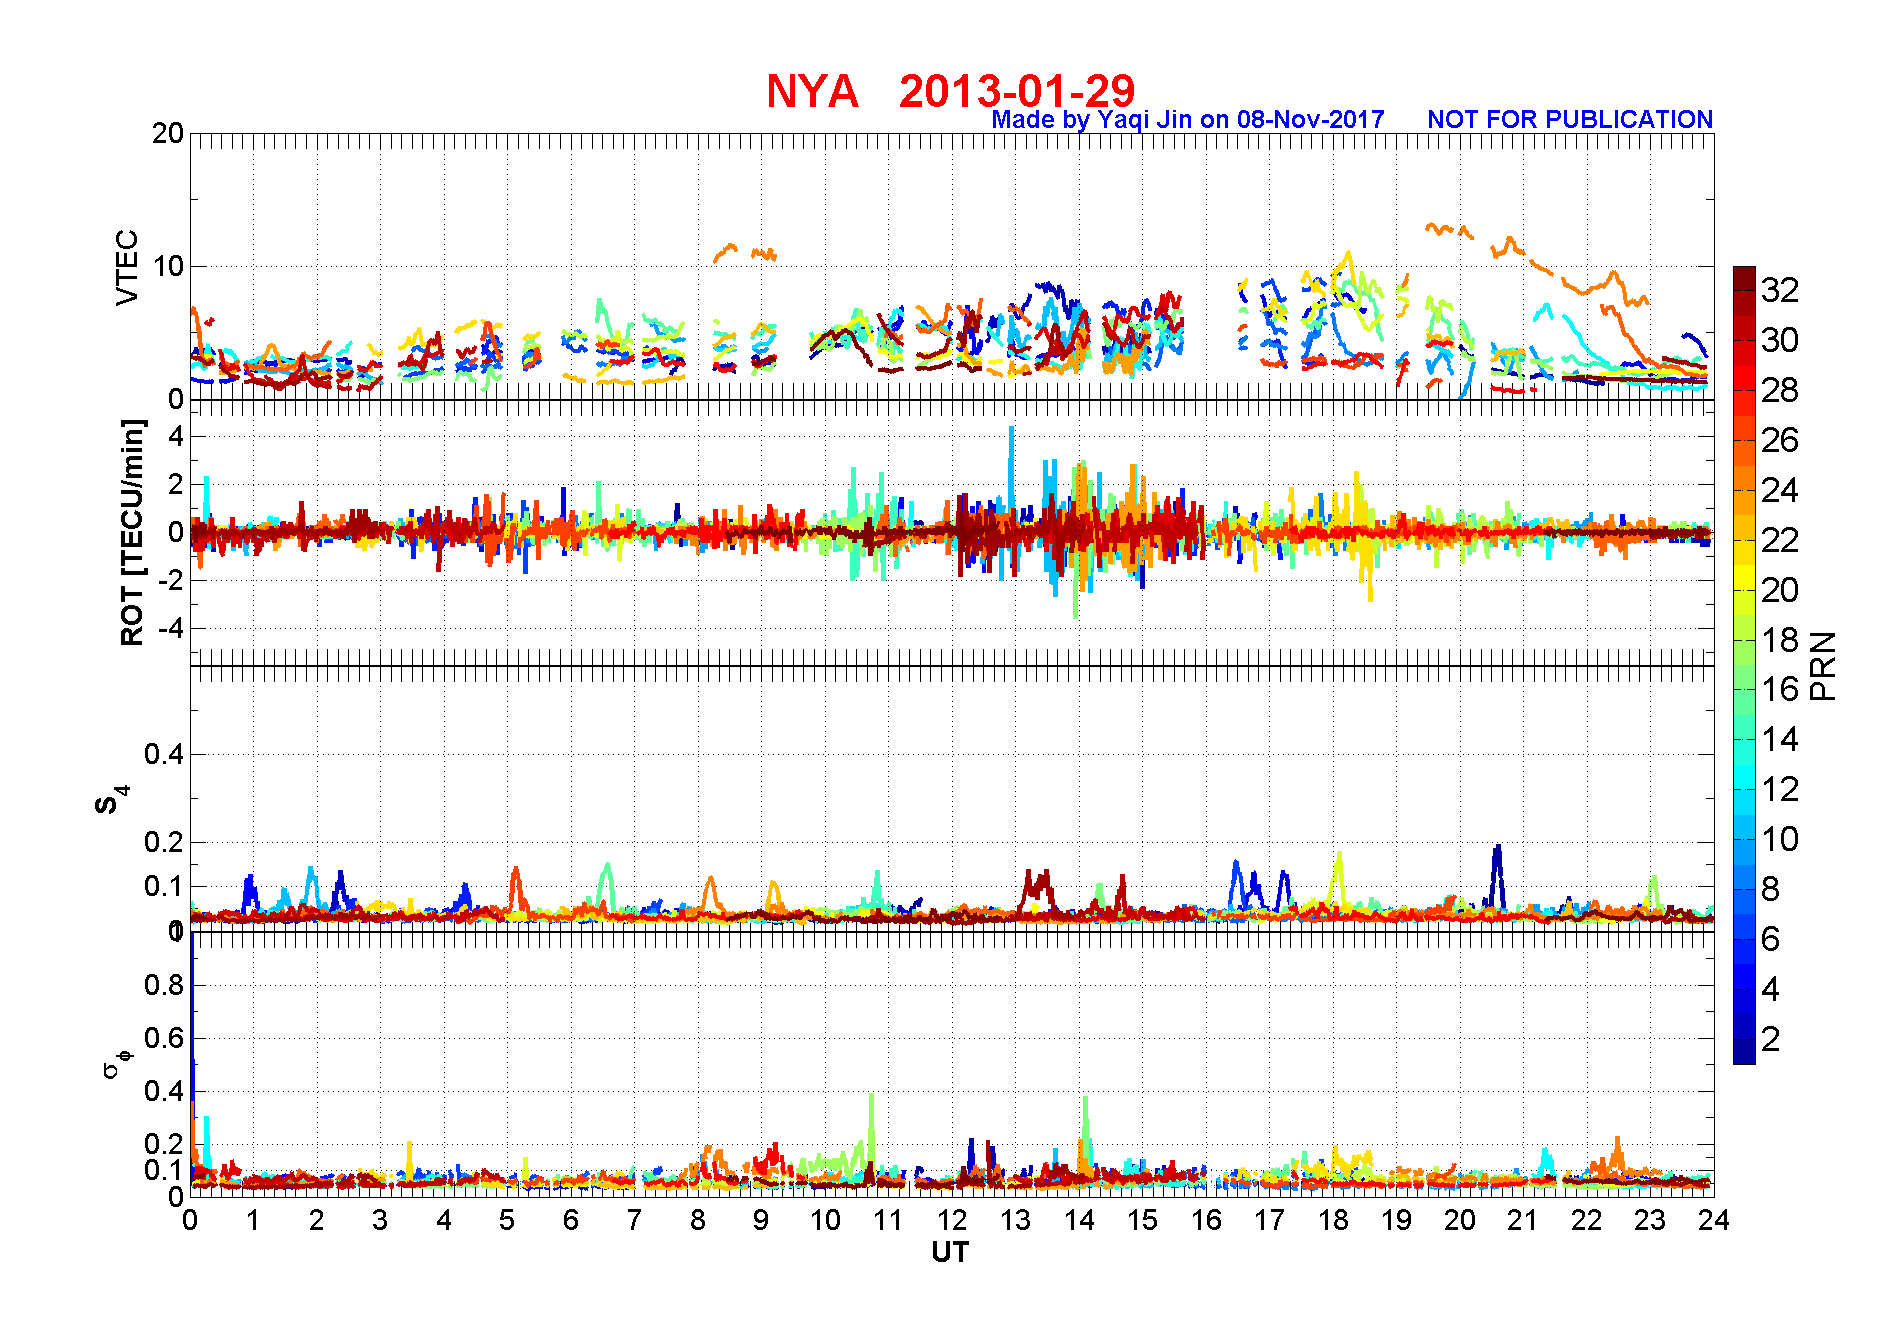Click the "0.8" tick on the sigma-phi axis

point(164,985)
